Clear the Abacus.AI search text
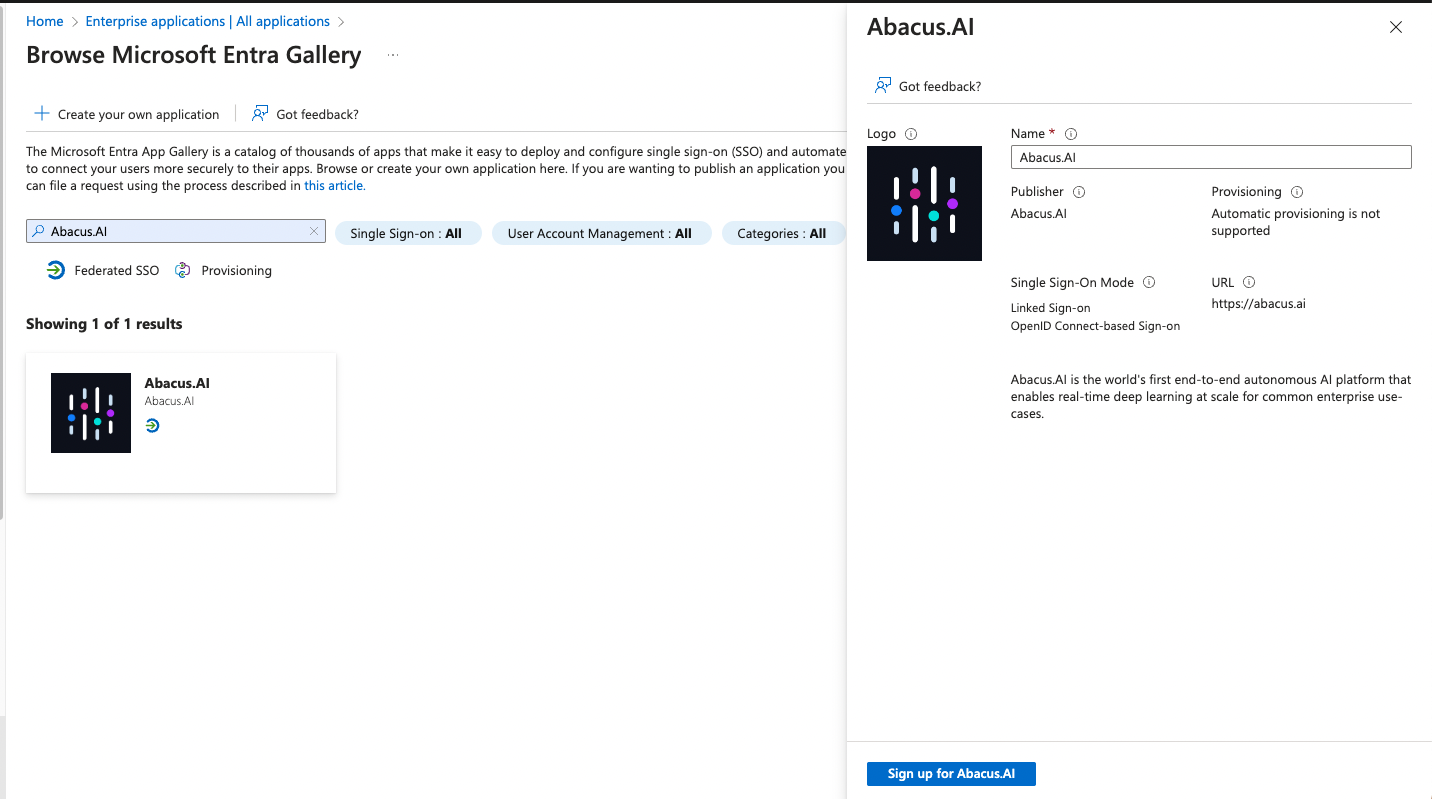Viewport: 1432px width, 799px height. pyautogui.click(x=314, y=231)
